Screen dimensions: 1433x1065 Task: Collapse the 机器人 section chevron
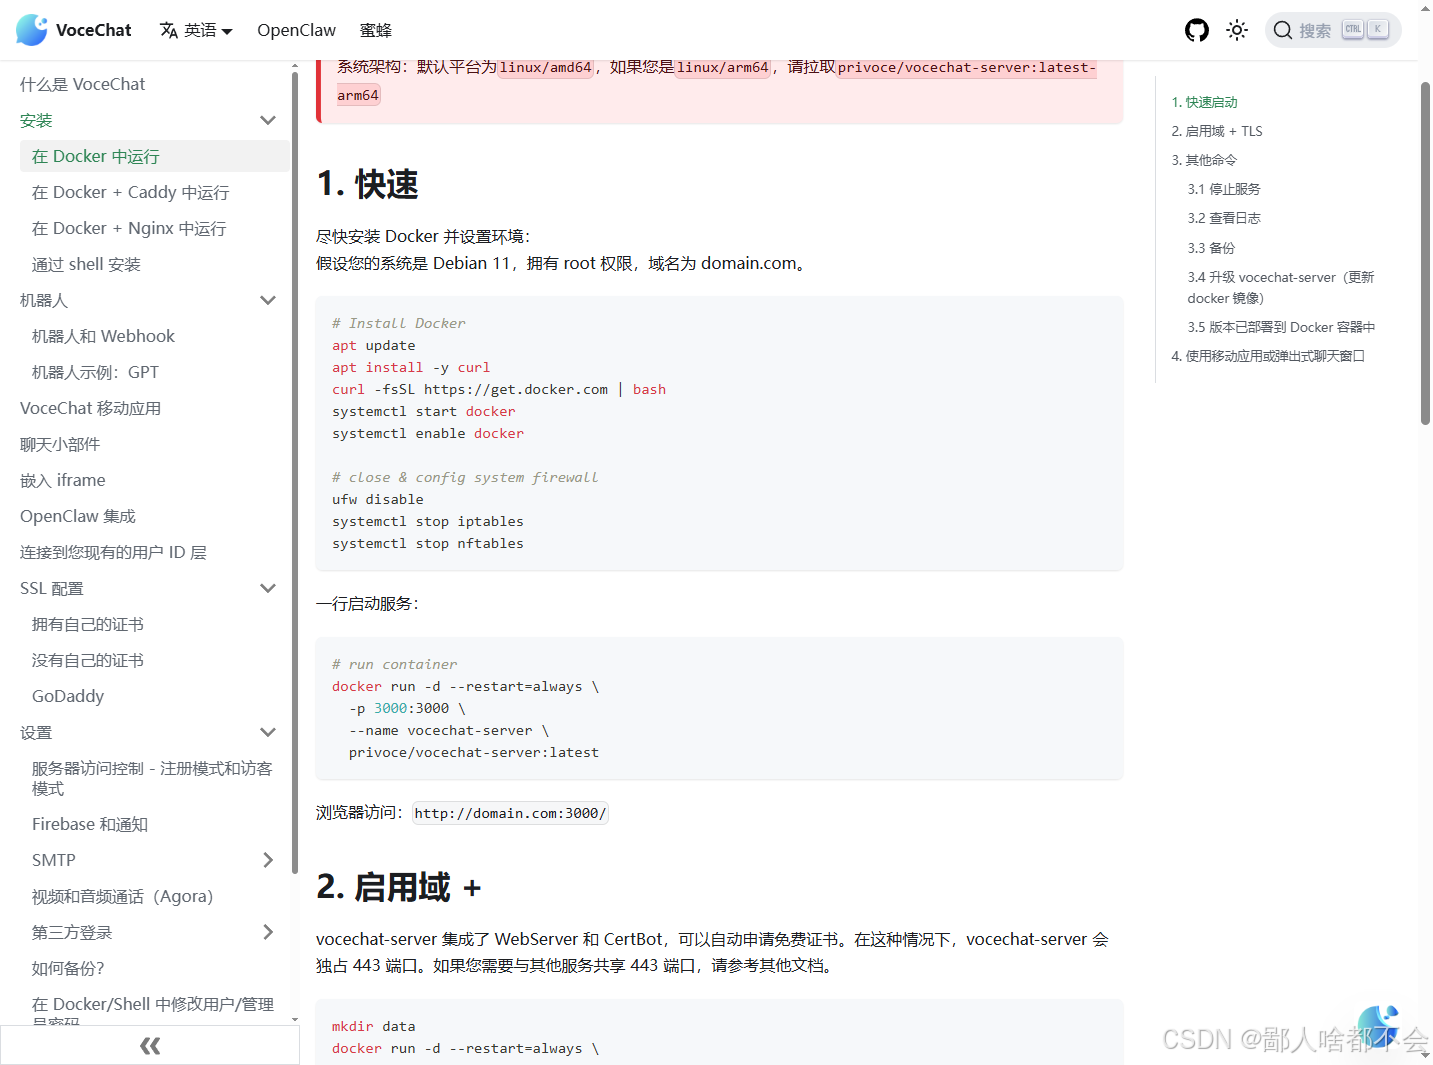(268, 300)
